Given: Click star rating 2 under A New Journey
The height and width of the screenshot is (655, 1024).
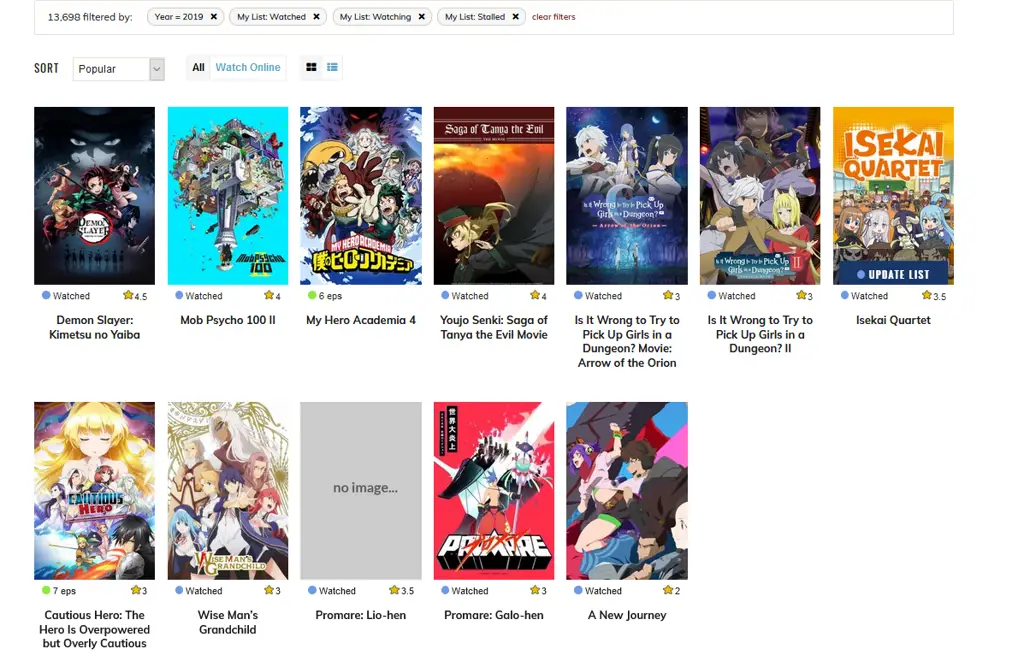Looking at the screenshot, I should tap(672, 590).
